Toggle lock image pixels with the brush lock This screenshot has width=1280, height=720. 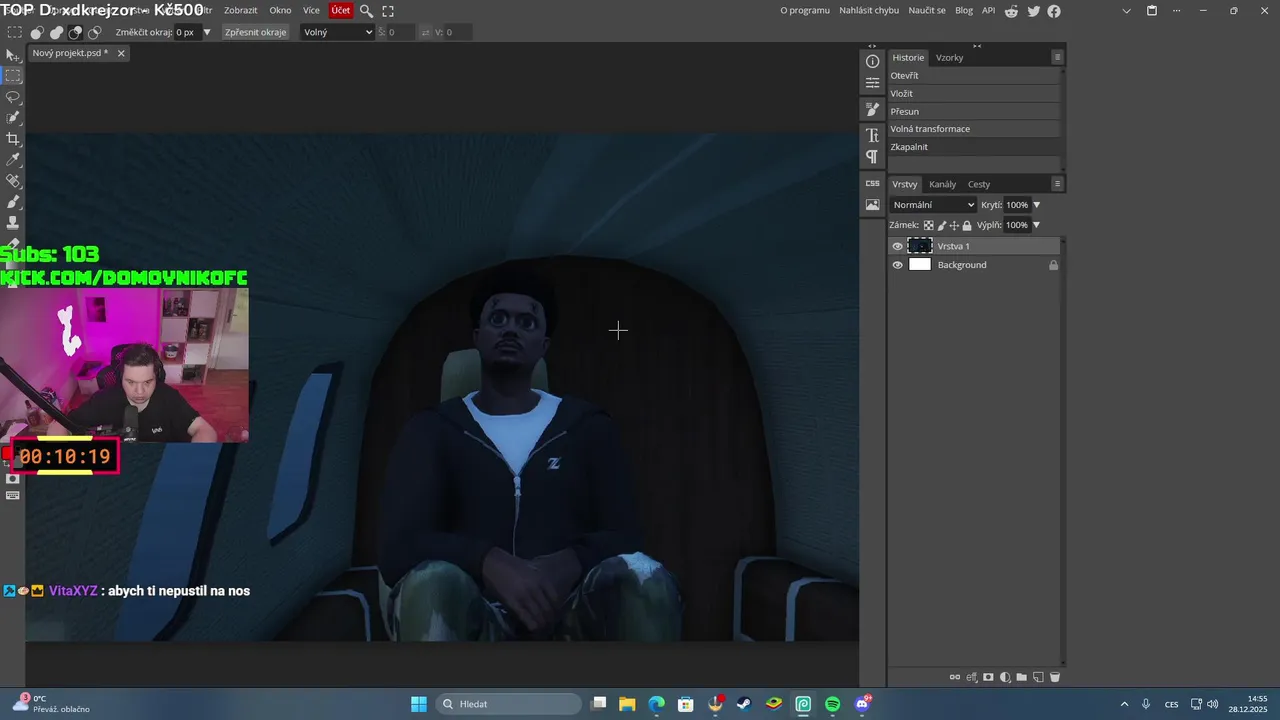(941, 225)
